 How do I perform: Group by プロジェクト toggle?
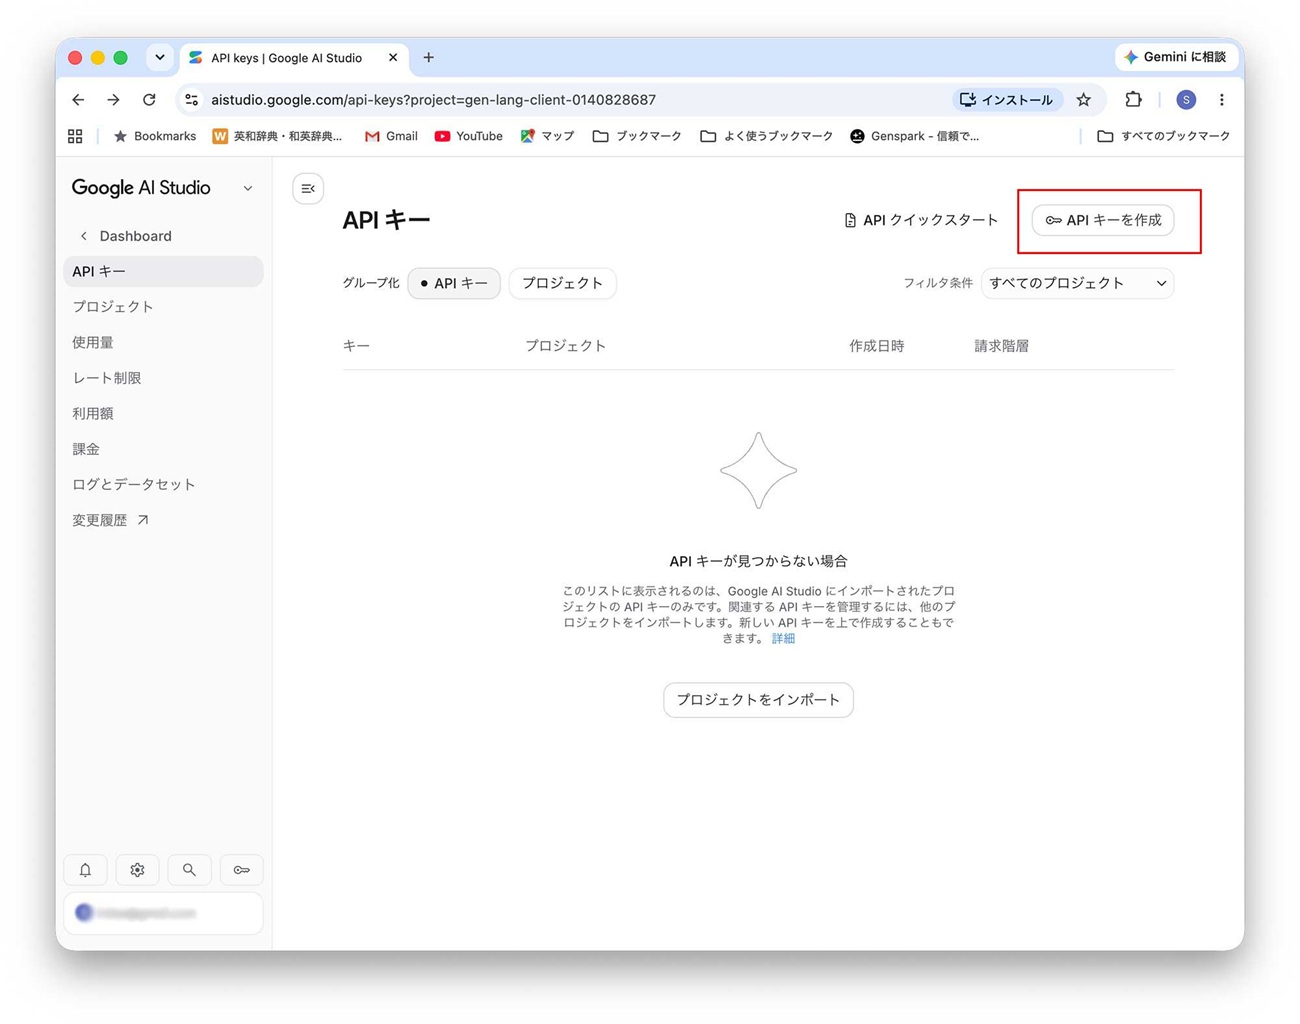tap(563, 283)
